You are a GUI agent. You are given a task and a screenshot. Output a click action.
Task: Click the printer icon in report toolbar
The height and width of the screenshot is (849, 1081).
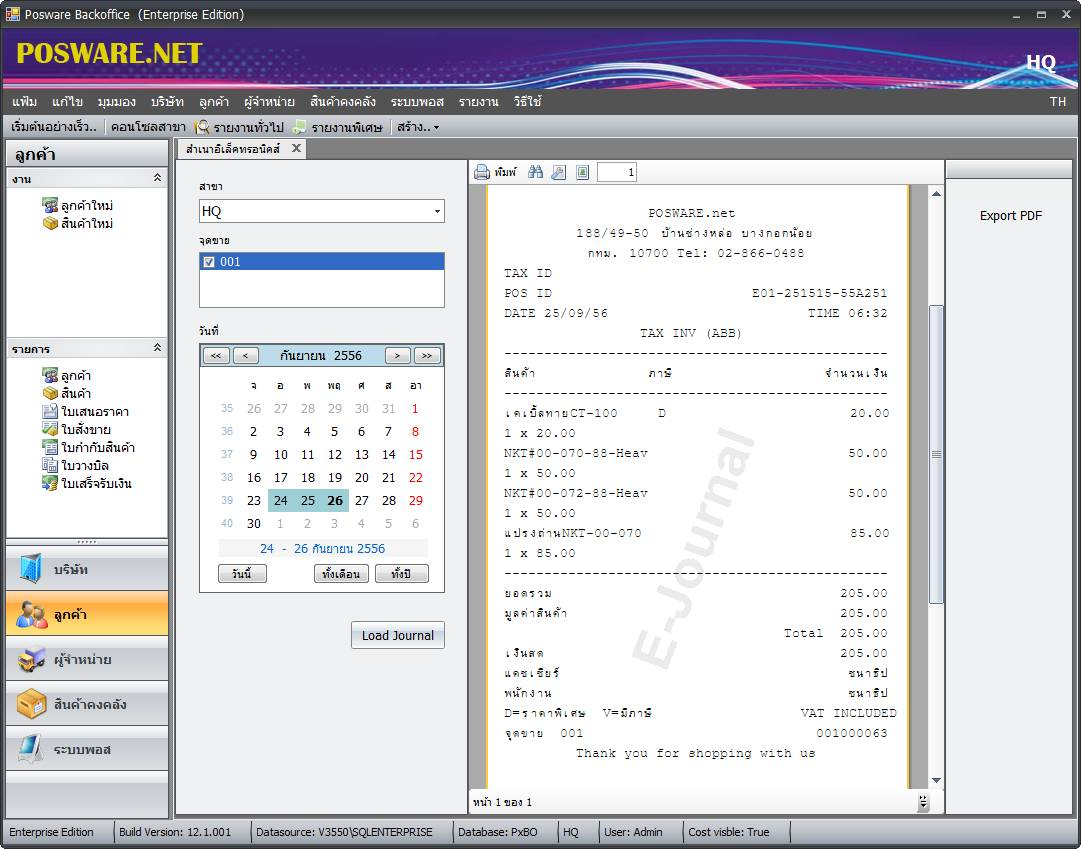[x=481, y=172]
